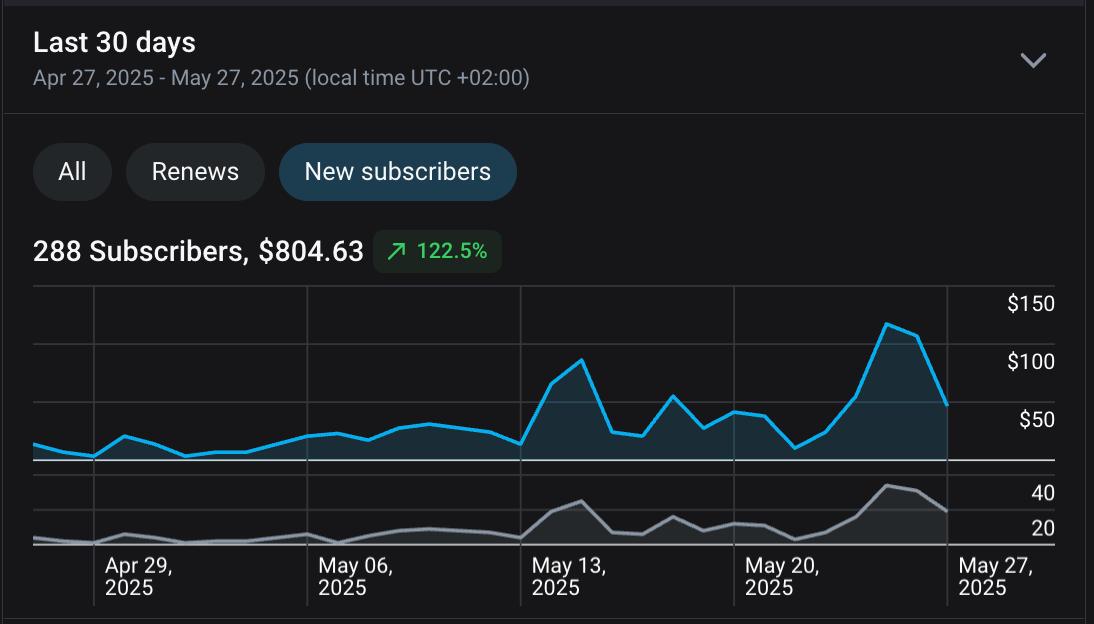Click the 288 Subscribers total text
1094x624 pixels.
[x=138, y=252]
